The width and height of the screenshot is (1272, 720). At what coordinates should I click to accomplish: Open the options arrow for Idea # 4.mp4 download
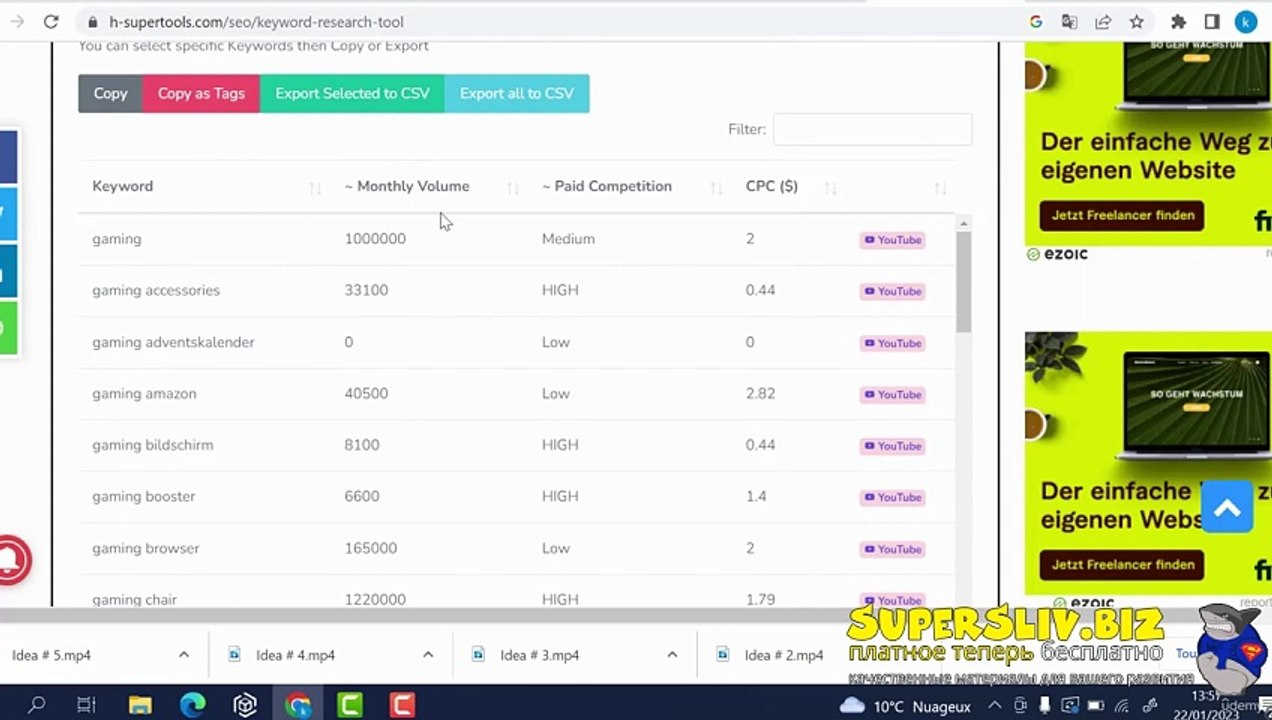pyautogui.click(x=427, y=655)
